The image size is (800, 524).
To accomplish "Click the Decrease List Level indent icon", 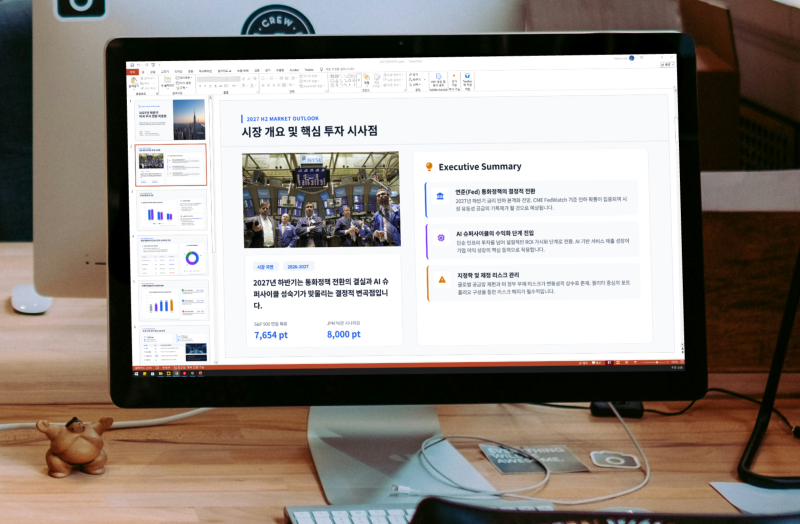I will coord(281,79).
